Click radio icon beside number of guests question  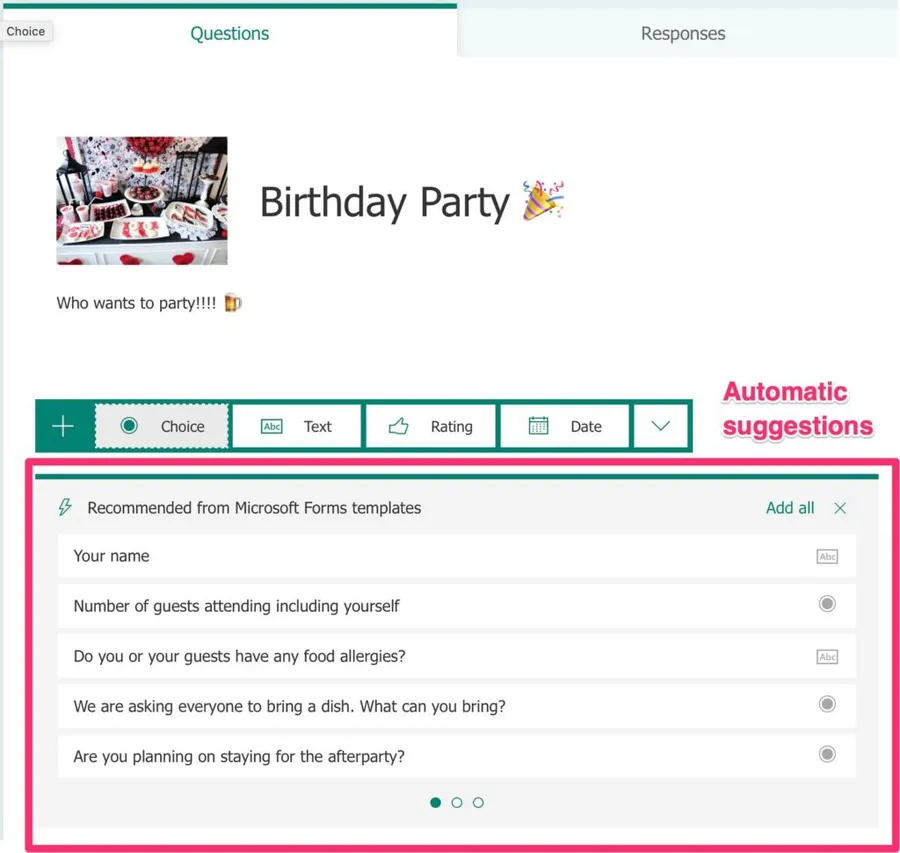tap(827, 604)
